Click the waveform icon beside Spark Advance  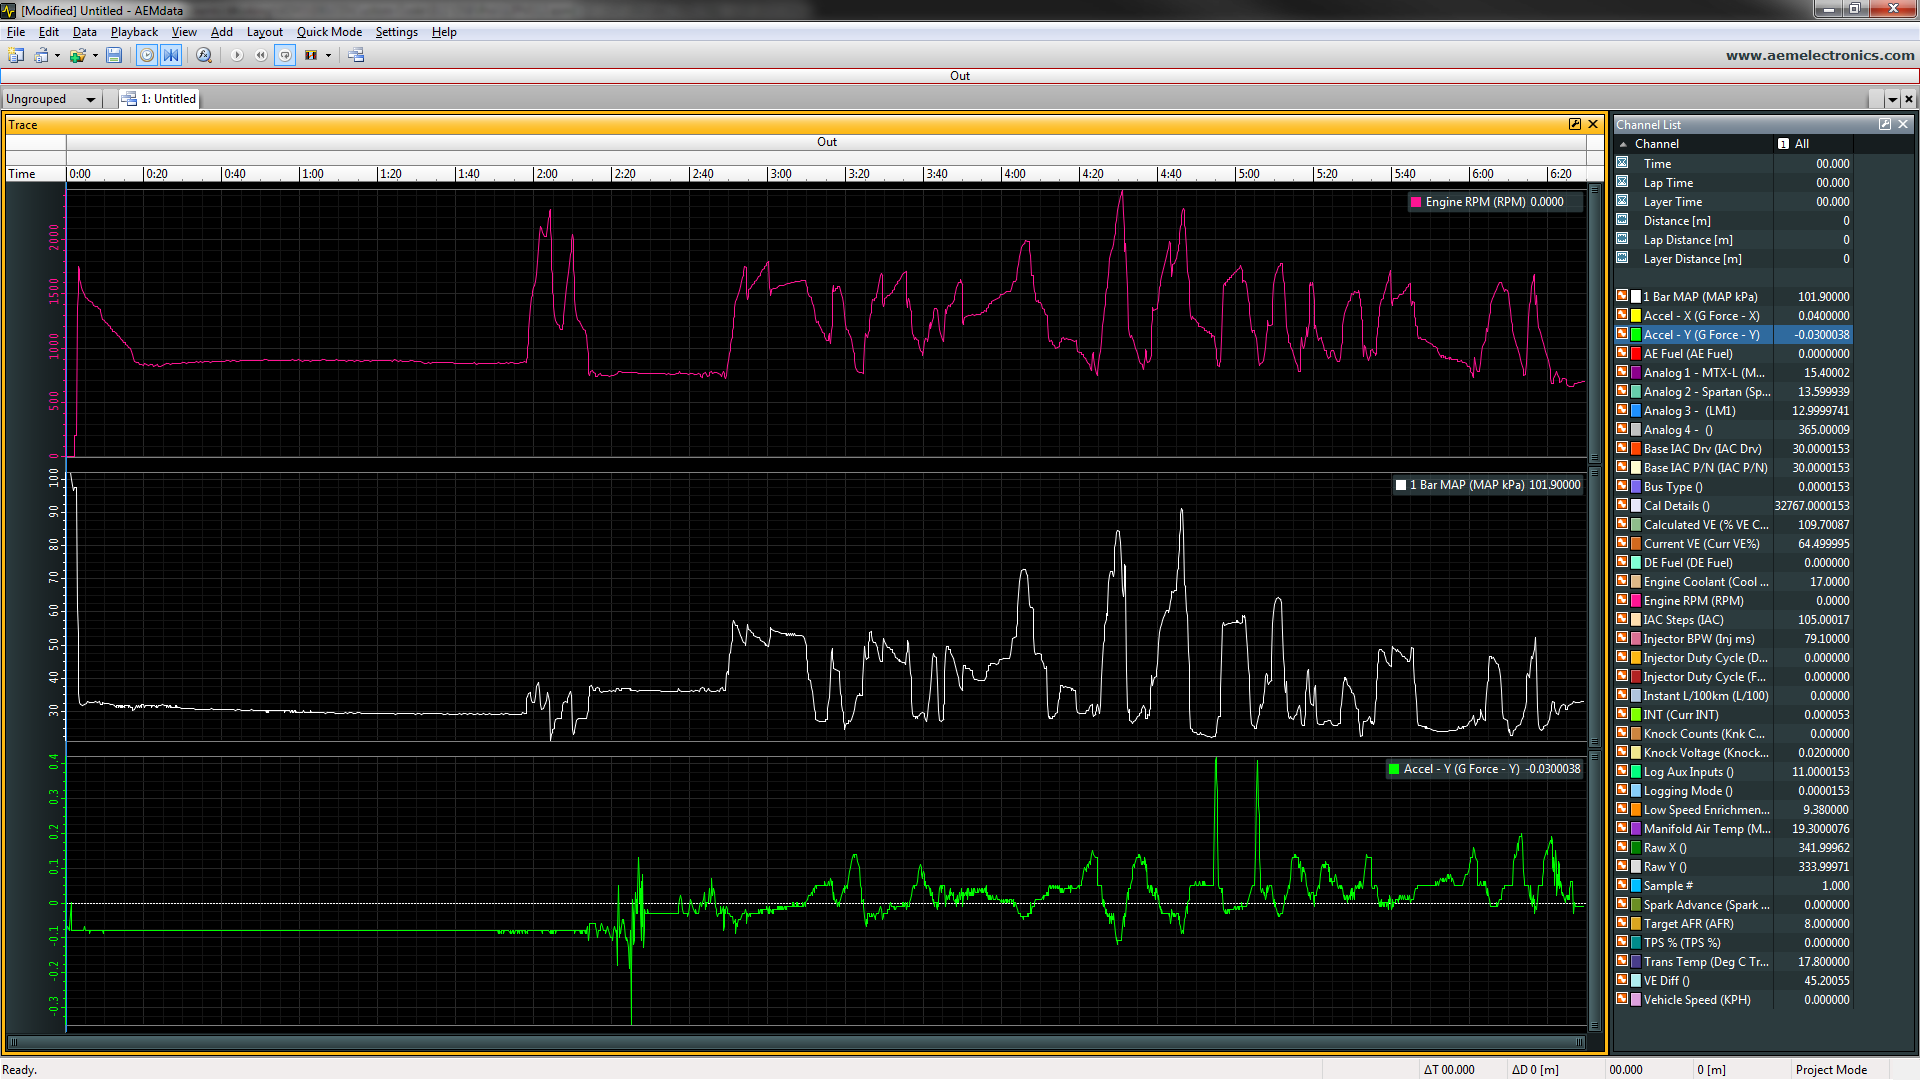pyautogui.click(x=1622, y=904)
